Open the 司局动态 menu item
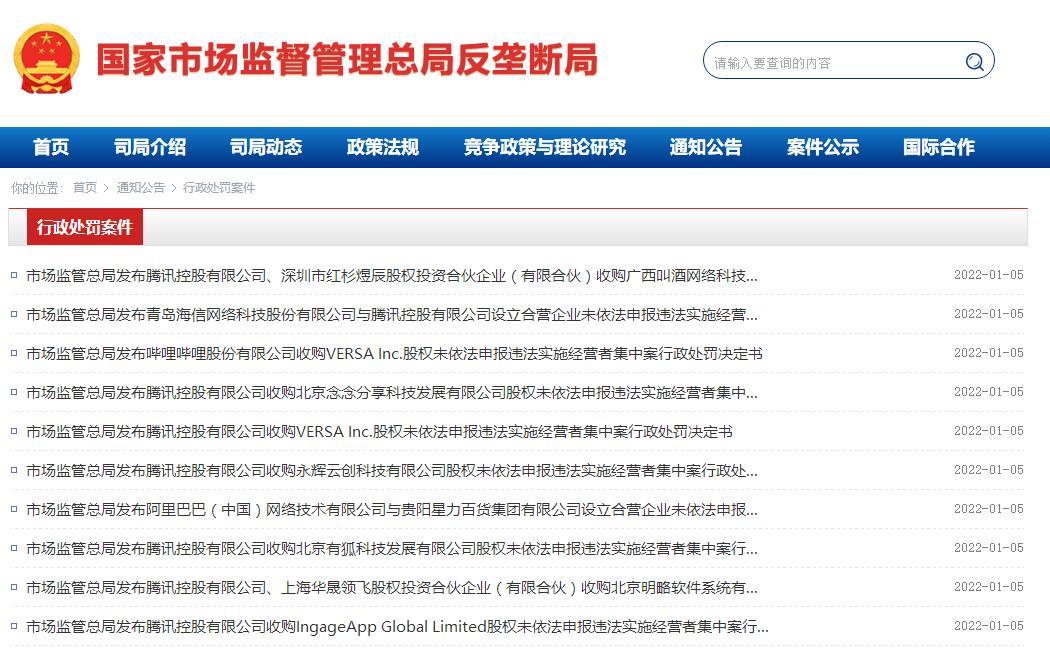 tap(266, 147)
